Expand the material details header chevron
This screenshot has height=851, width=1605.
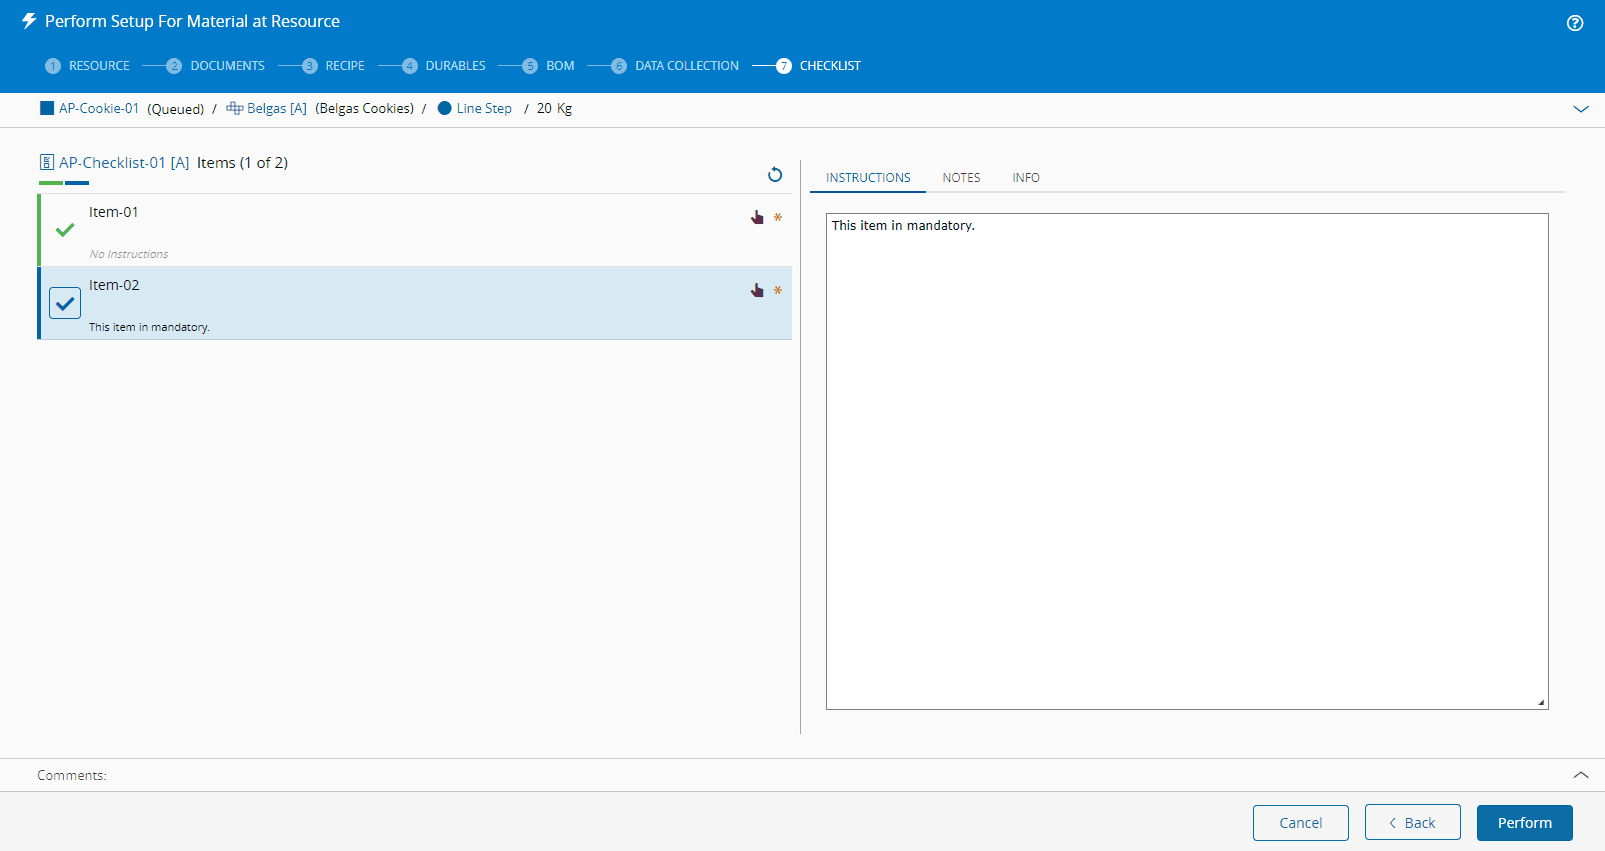tap(1581, 109)
